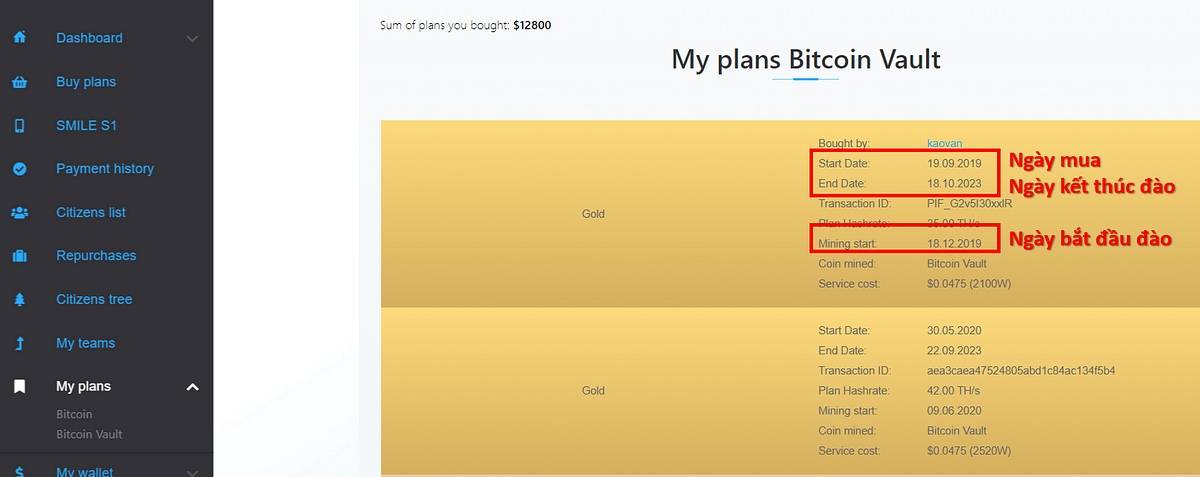Collapse the My plans submenu chevron
The width and height of the screenshot is (1200, 477).
[193, 387]
